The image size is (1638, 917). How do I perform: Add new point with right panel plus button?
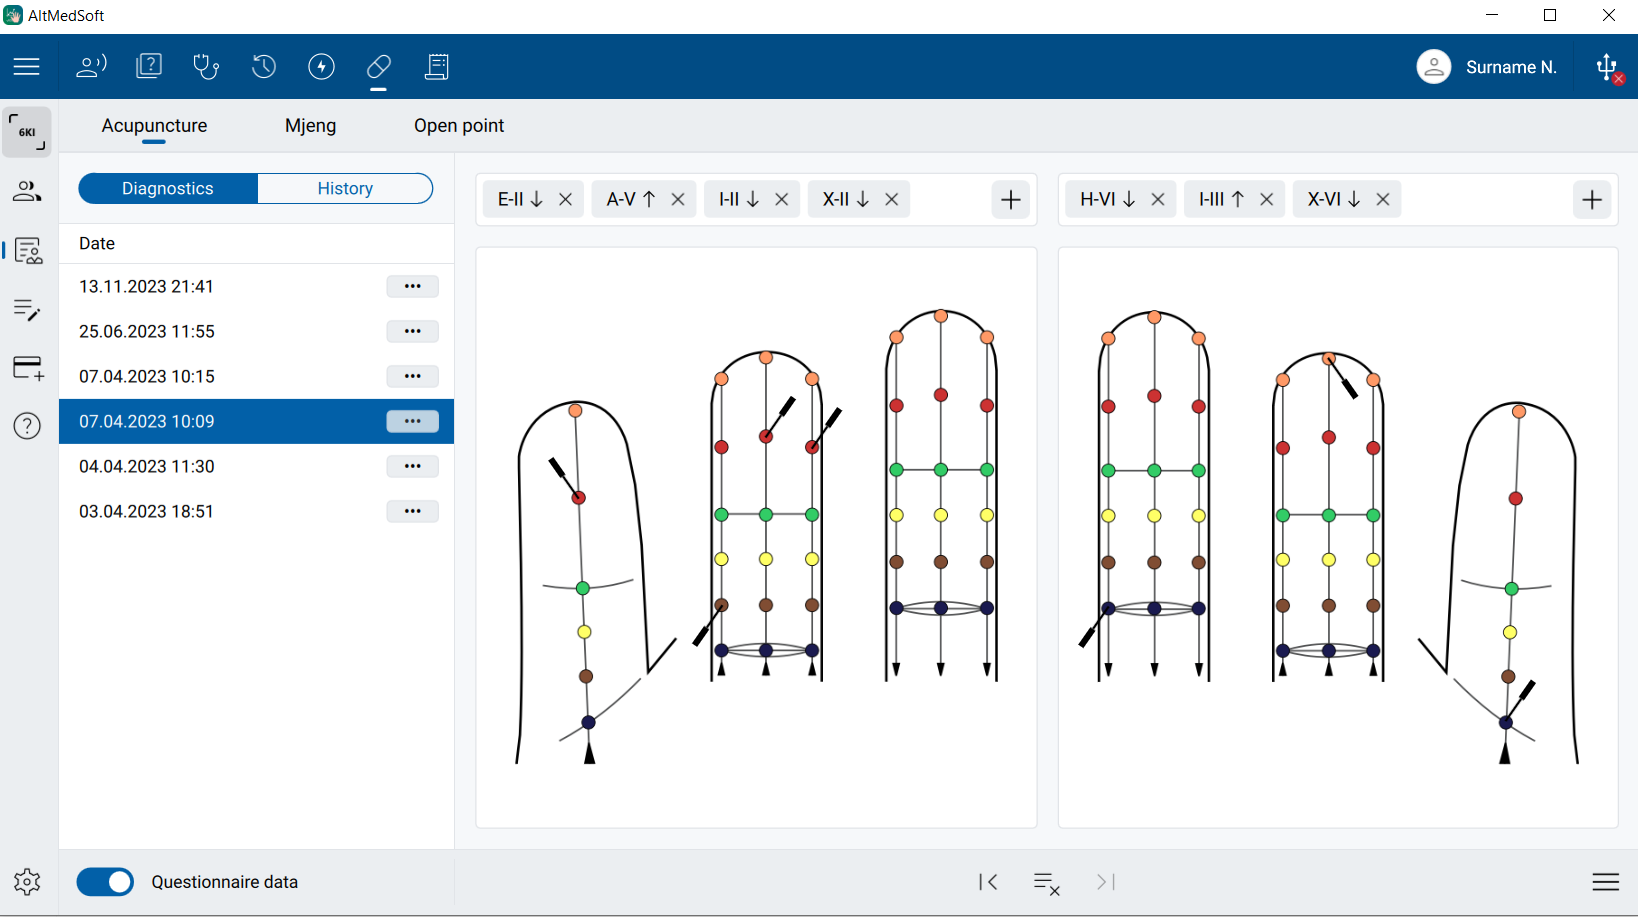(1591, 200)
